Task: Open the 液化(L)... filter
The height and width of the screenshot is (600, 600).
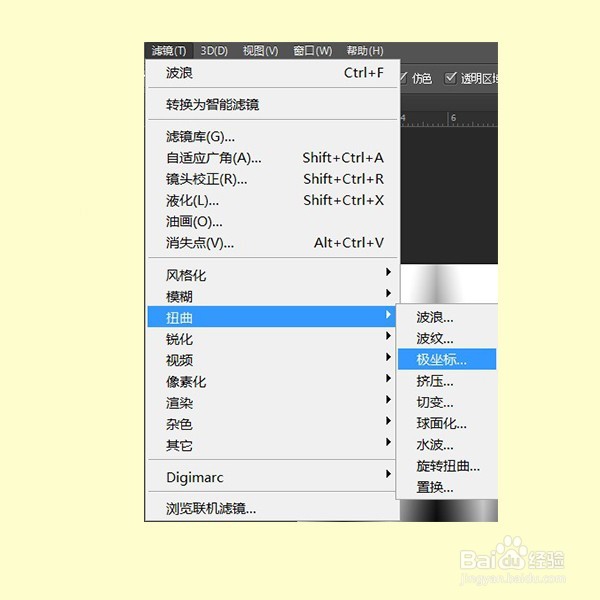Action: pyautogui.click(x=274, y=200)
